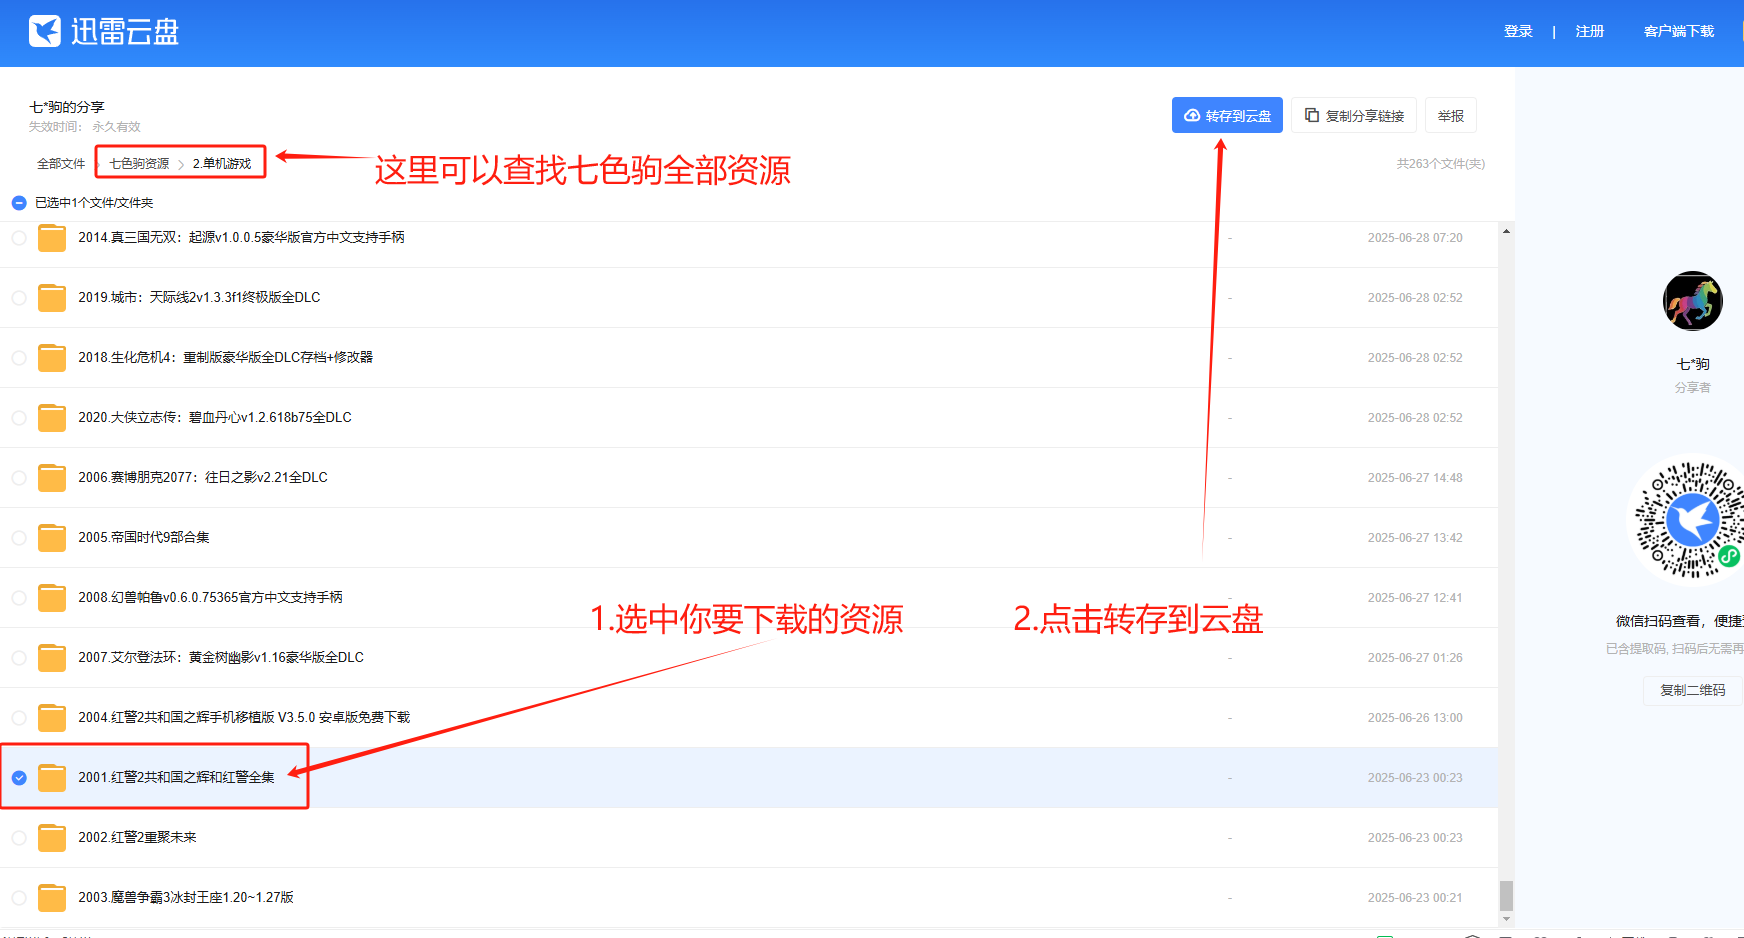The image size is (1744, 938).
Task: Open folder icon for 2001.红警2共和国之辉 row
Action: (x=52, y=778)
